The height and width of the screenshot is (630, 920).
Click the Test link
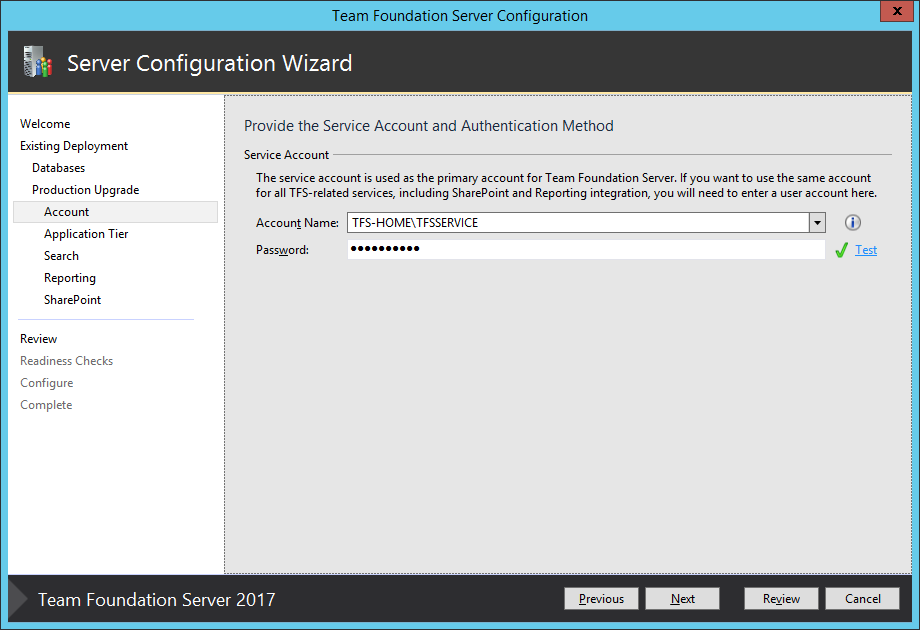coord(866,250)
